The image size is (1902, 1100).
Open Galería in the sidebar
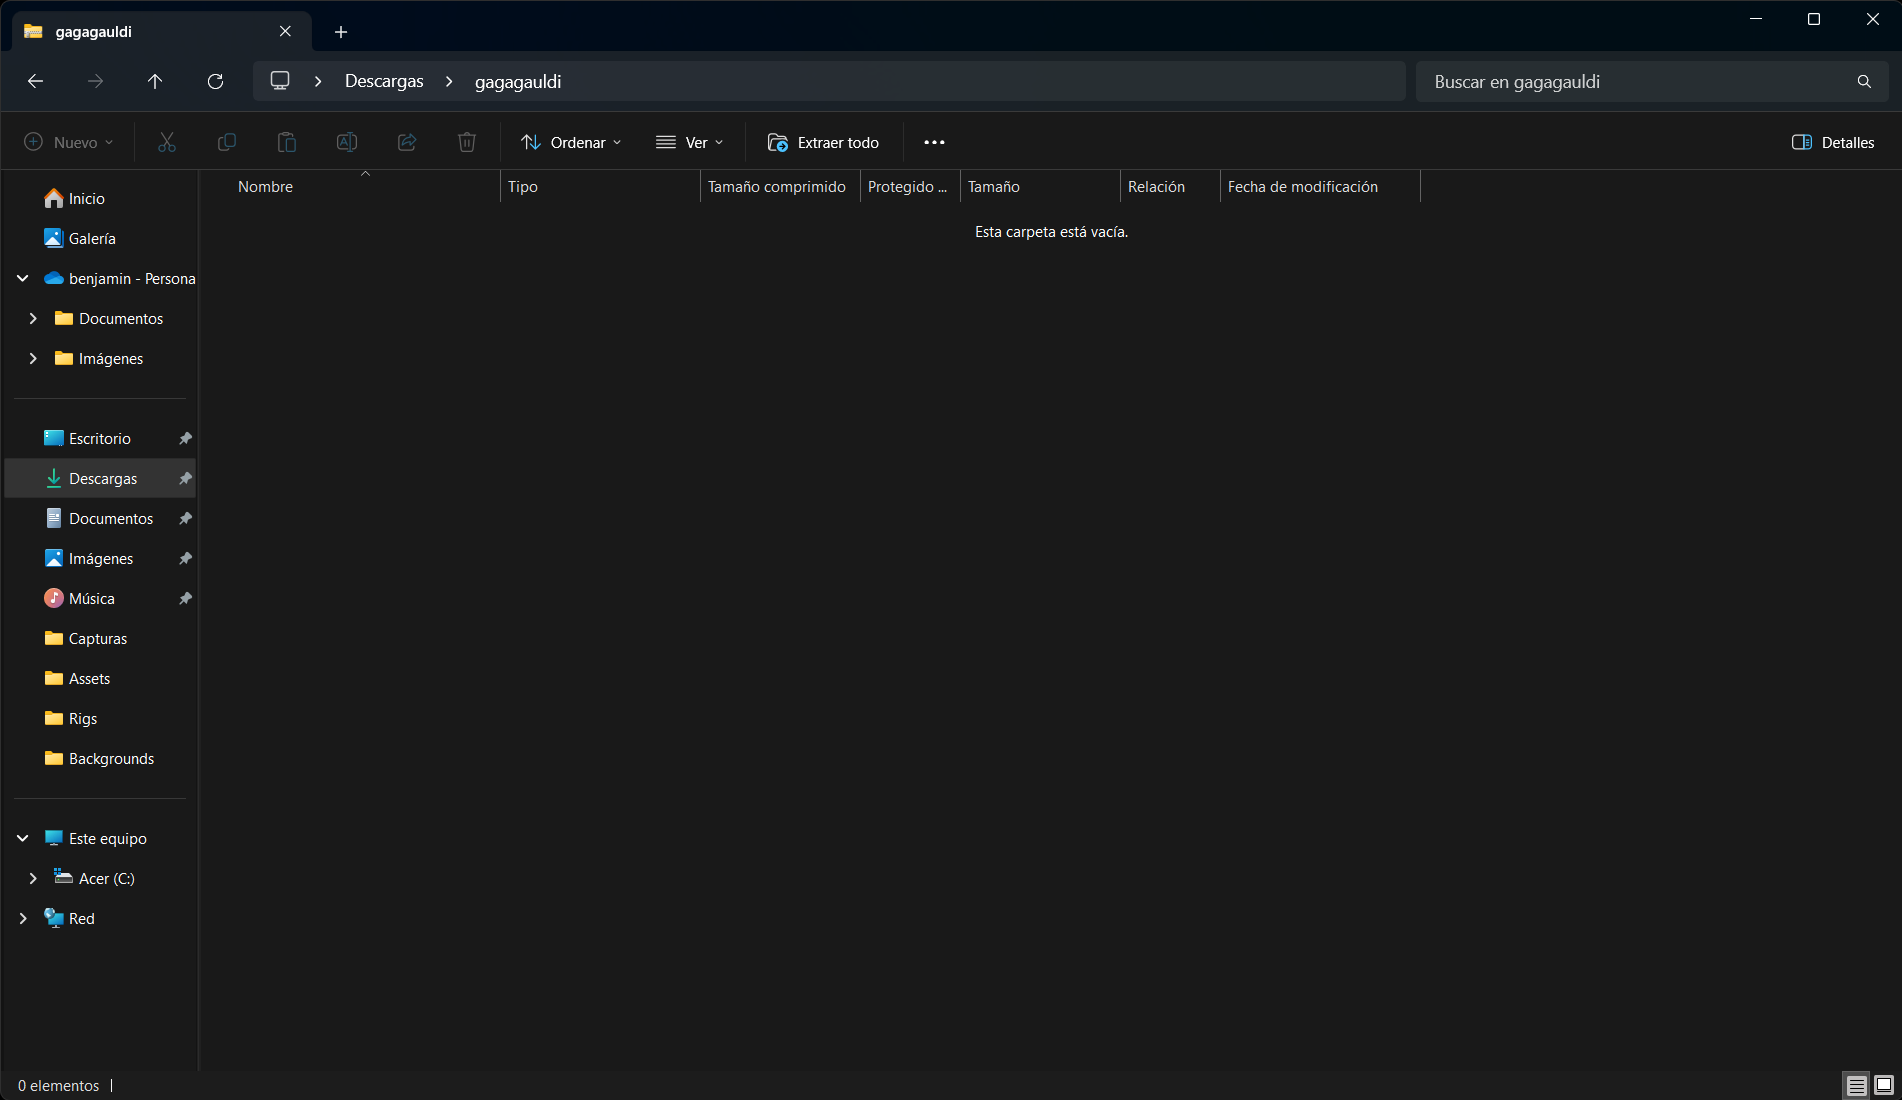(100, 238)
